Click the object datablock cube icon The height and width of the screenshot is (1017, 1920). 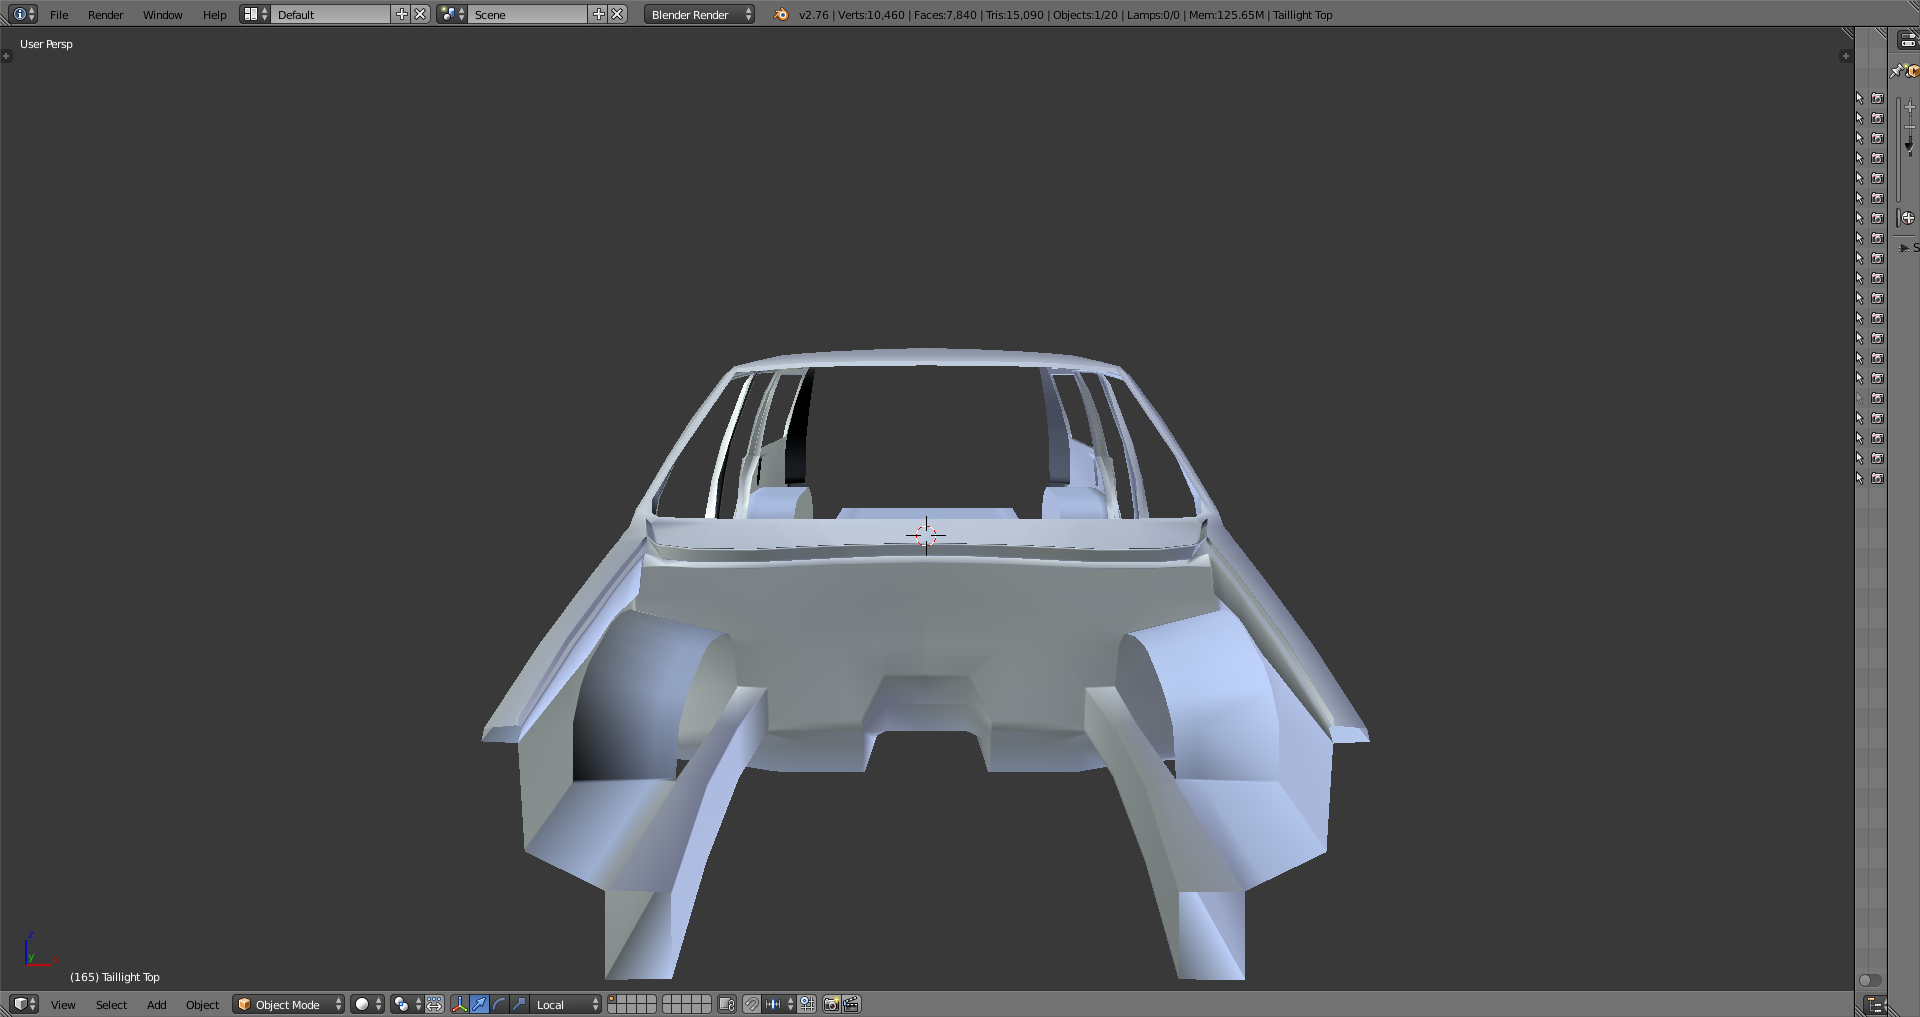(x=1913, y=71)
